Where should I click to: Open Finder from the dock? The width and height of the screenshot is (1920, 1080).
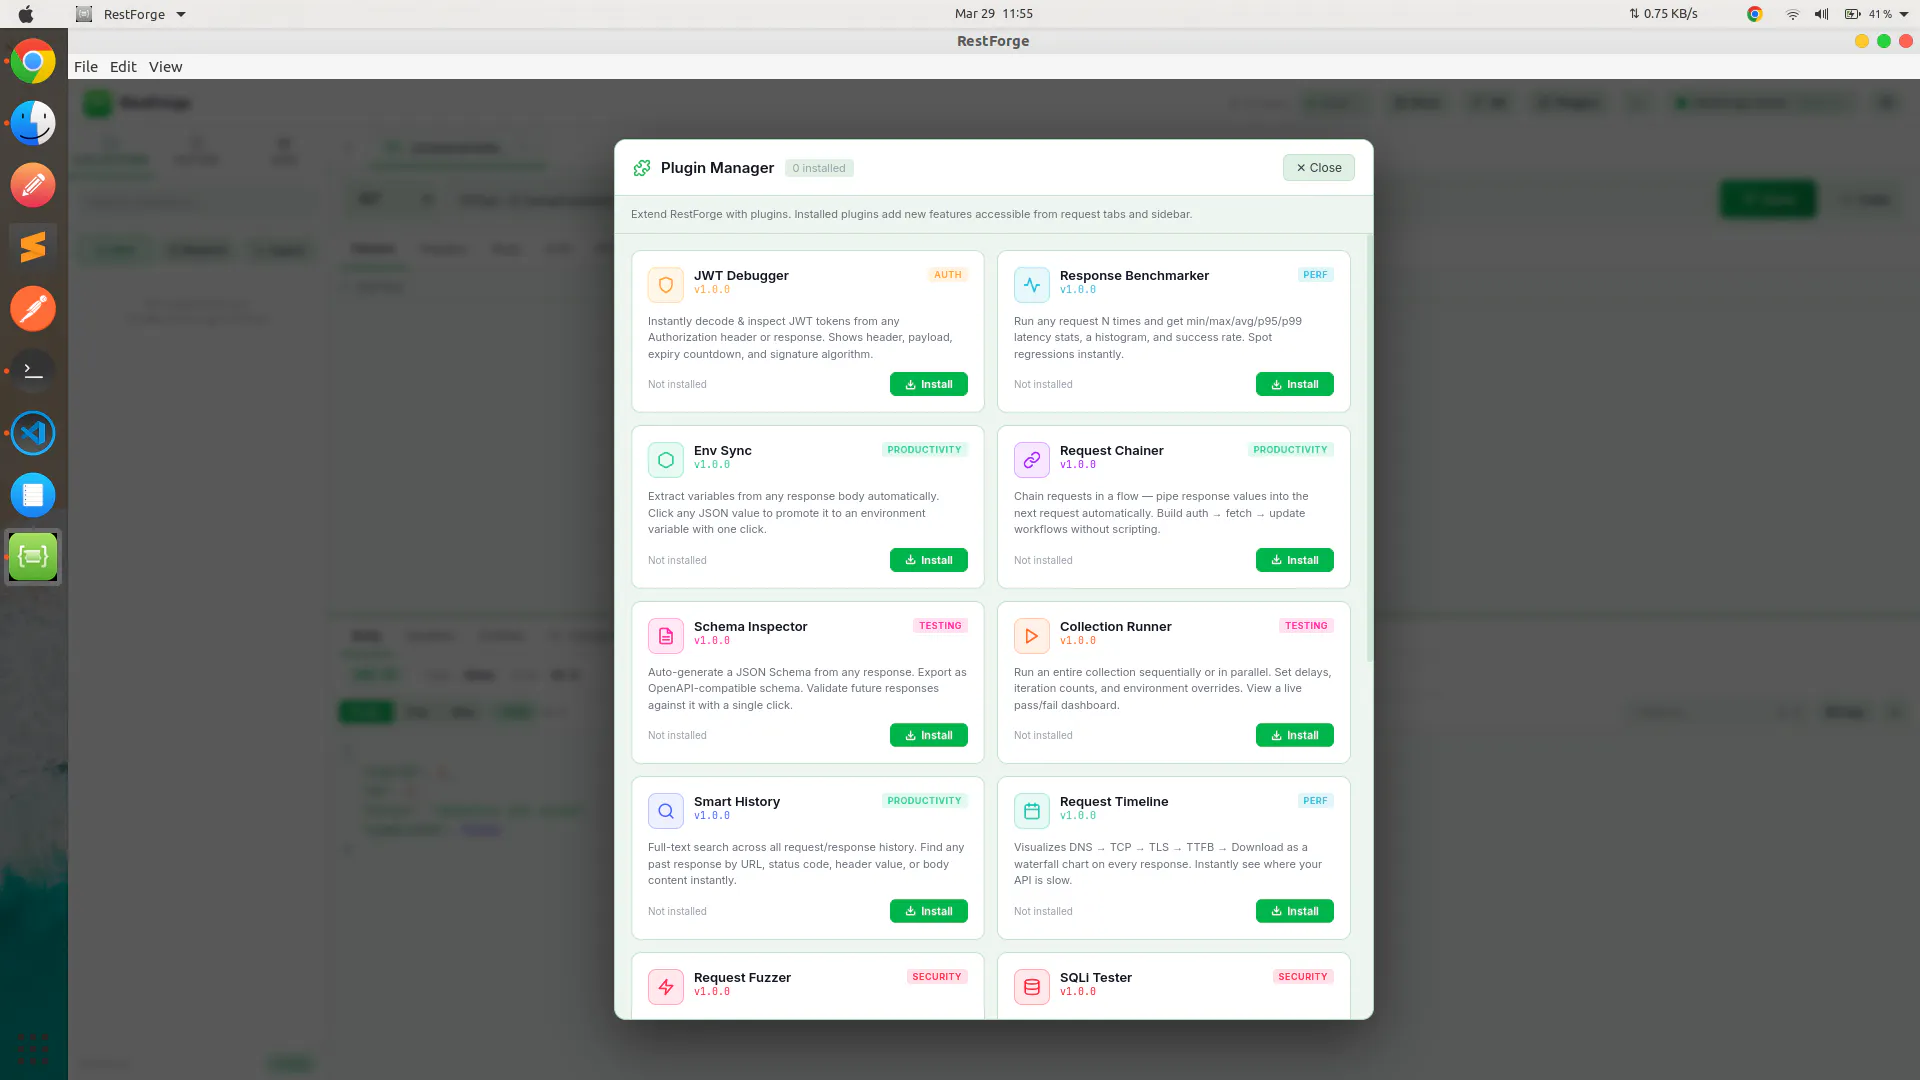(33, 124)
